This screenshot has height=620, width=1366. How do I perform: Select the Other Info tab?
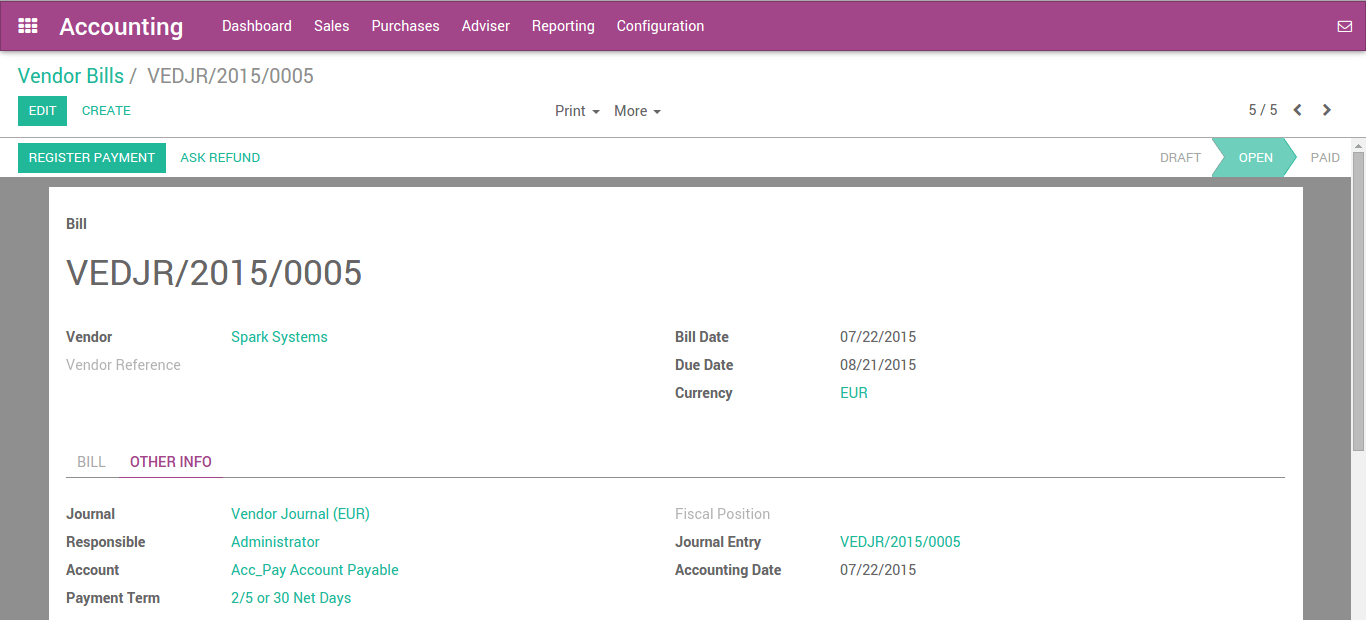170,461
